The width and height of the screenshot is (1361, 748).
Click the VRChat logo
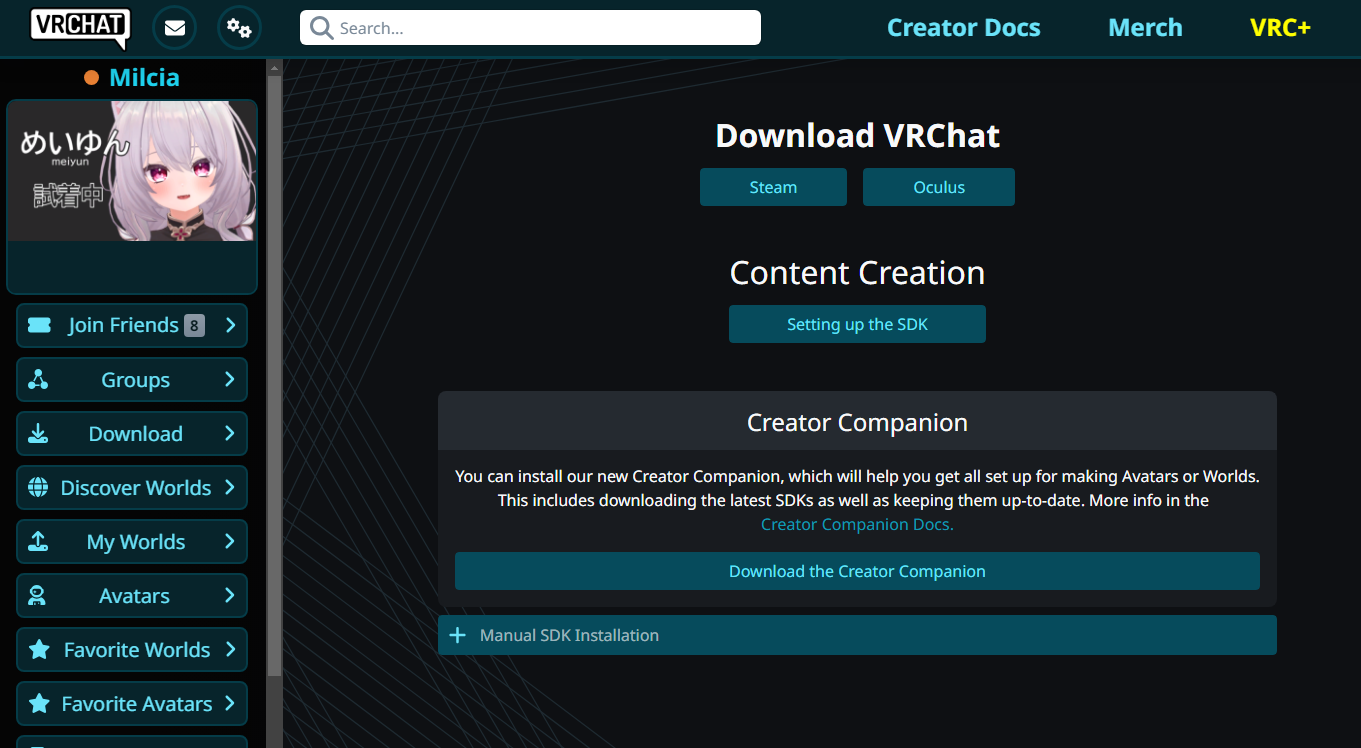80,28
